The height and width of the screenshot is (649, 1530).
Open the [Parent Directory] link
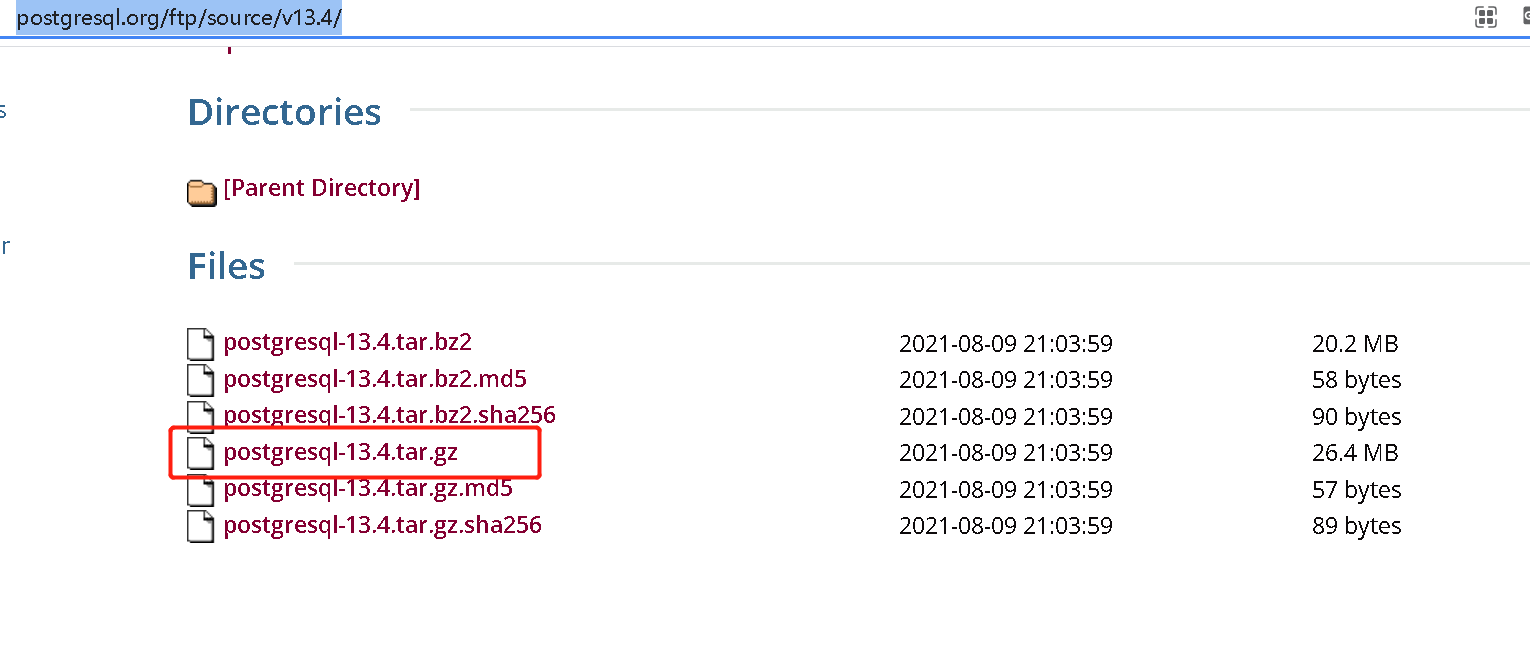pos(322,188)
